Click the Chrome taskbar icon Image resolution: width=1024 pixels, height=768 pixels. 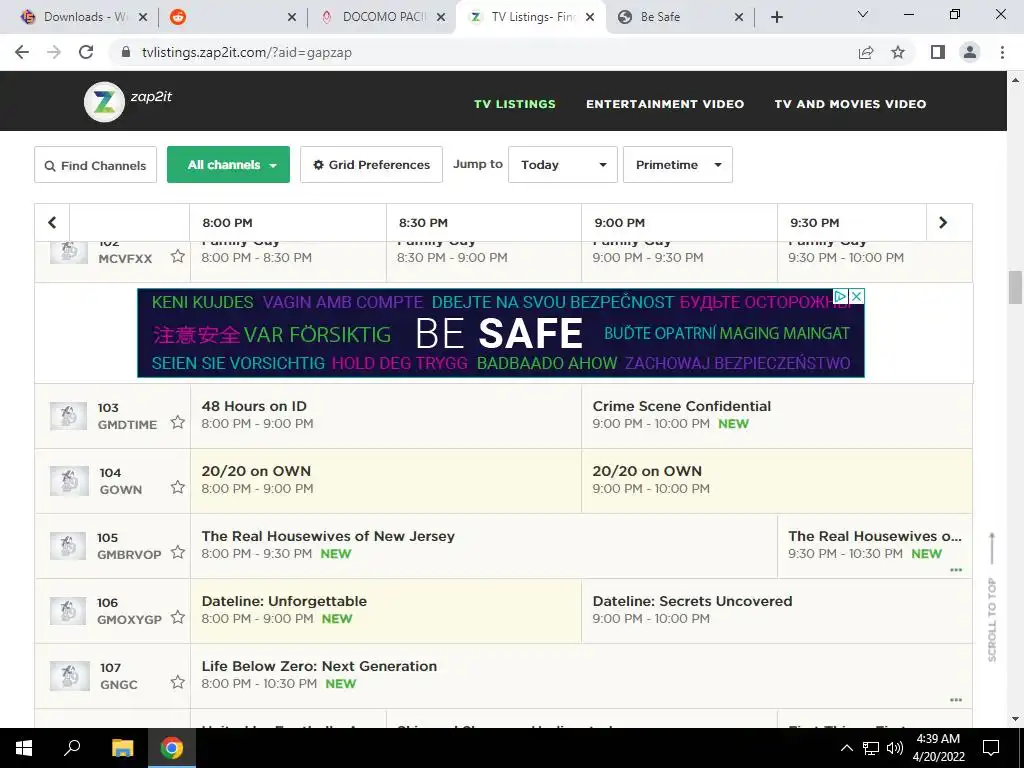click(172, 748)
